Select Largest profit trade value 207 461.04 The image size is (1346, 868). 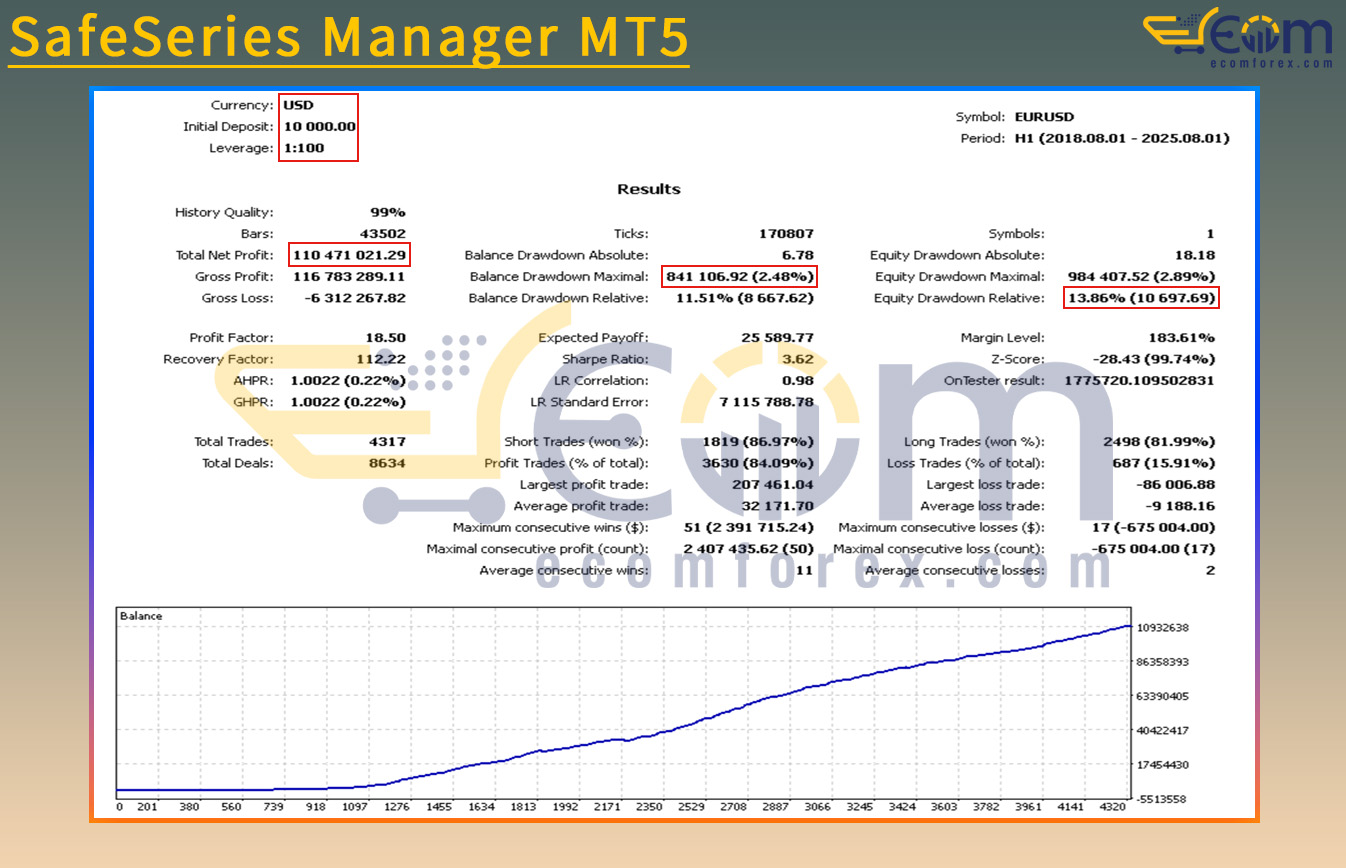773,484
